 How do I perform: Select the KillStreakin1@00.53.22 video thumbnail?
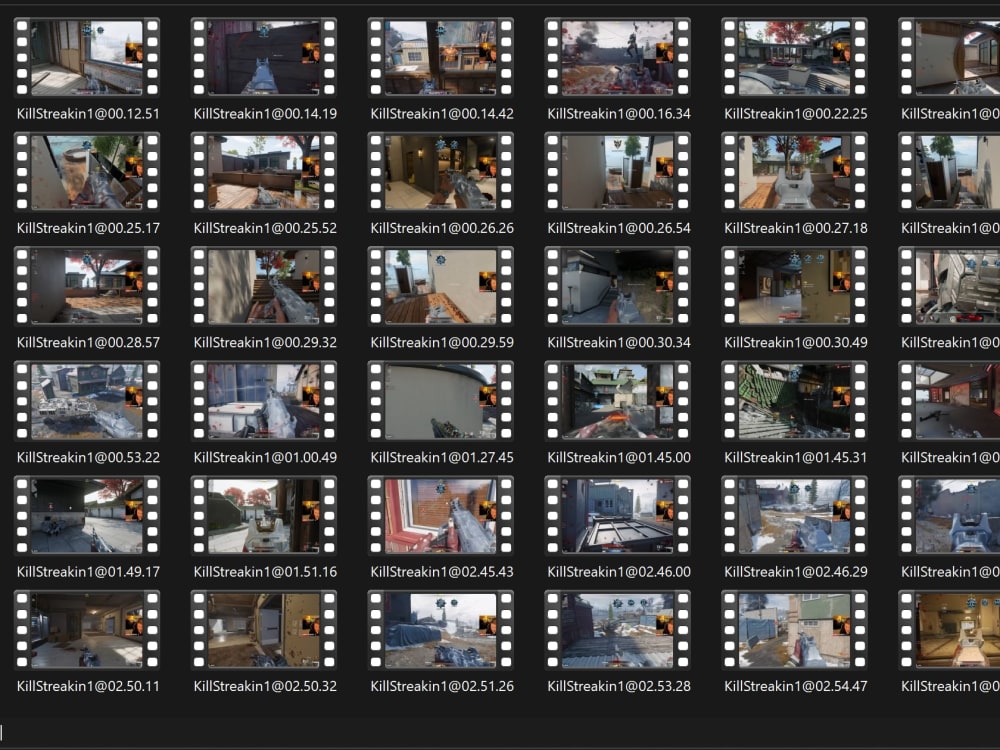pos(87,401)
